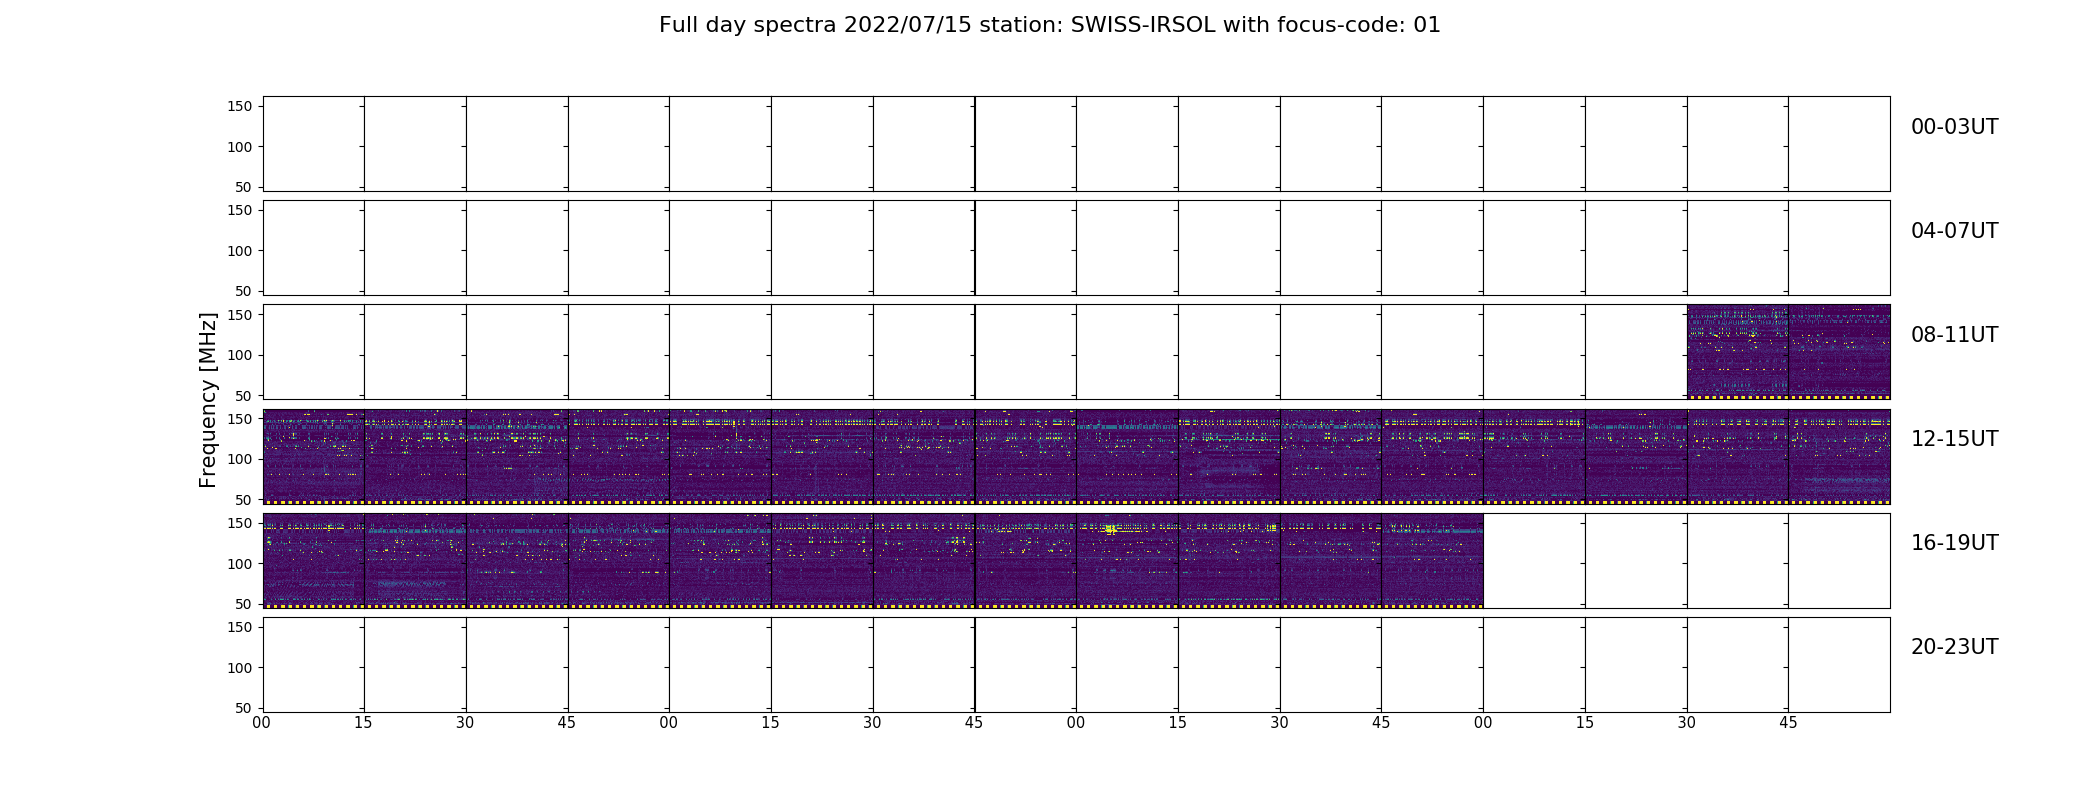Click the '20-23UT' row label
The width and height of the screenshot is (2100, 800).
point(1954,647)
